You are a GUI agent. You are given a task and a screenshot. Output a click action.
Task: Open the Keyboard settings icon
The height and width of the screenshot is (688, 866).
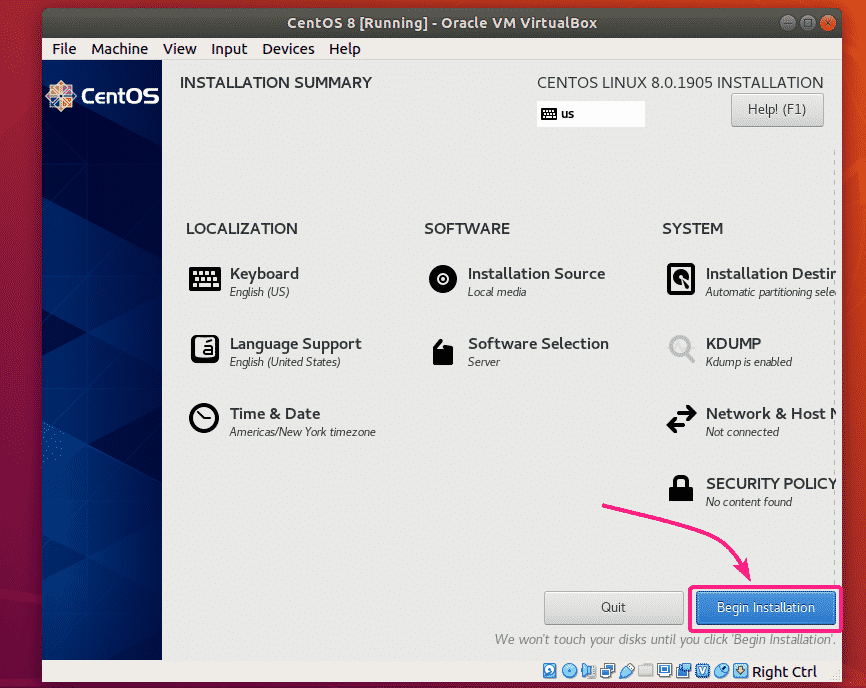pyautogui.click(x=205, y=280)
